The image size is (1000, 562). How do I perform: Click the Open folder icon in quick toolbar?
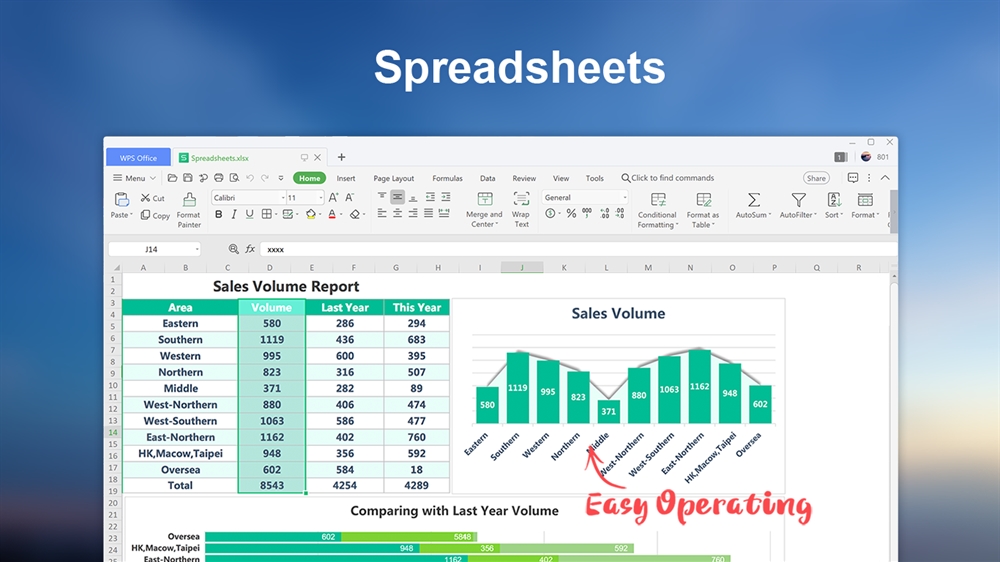click(172, 178)
